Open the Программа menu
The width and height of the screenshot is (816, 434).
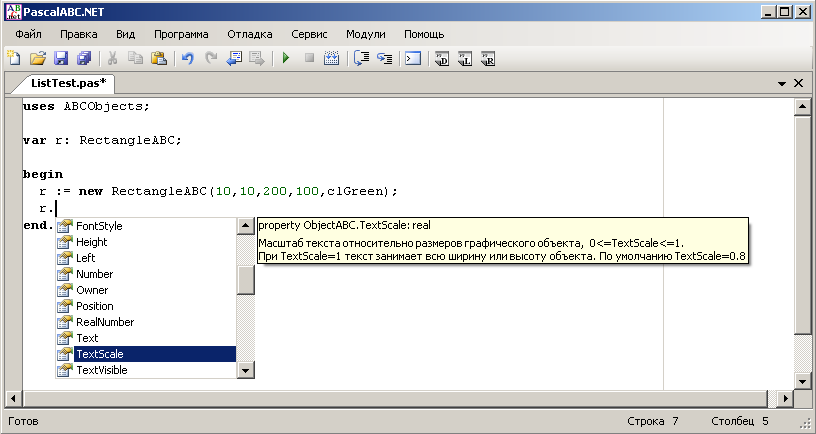(x=181, y=34)
